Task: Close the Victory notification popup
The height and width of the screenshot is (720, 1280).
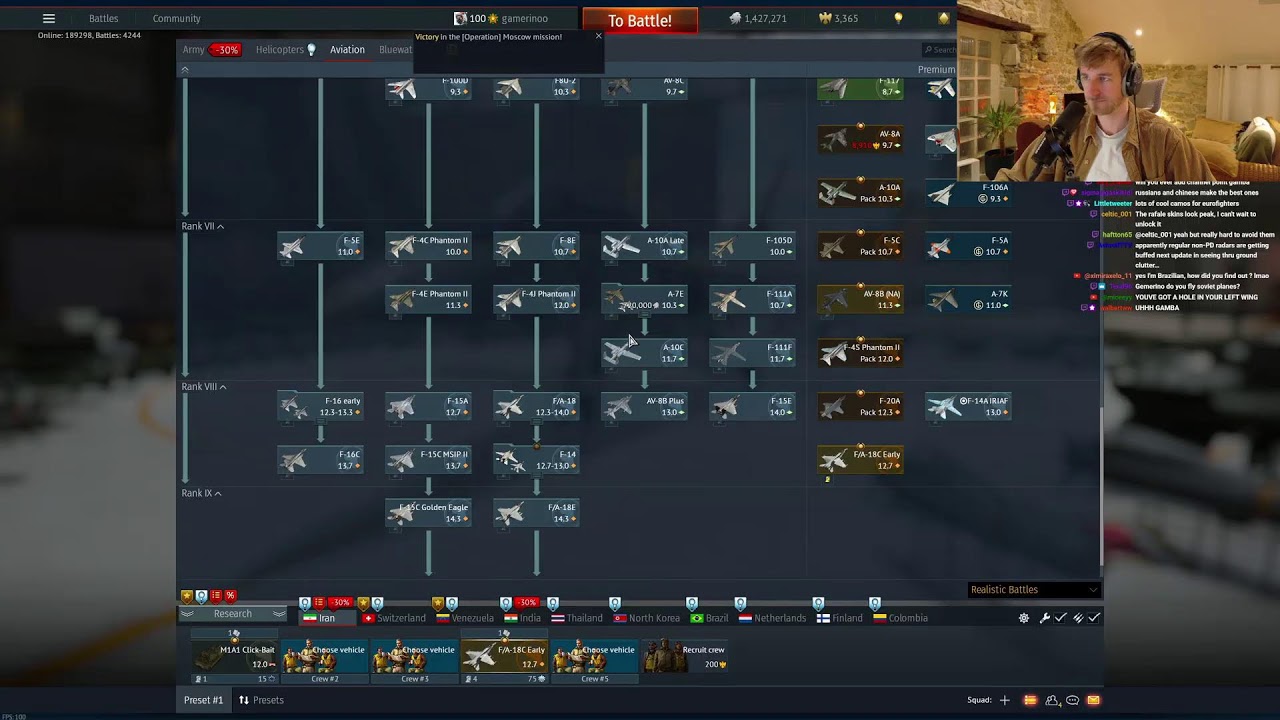Action: coord(598,37)
